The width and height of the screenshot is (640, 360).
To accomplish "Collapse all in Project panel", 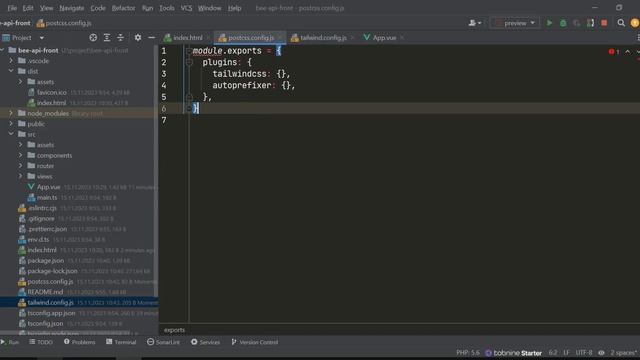I will click(x=120, y=38).
